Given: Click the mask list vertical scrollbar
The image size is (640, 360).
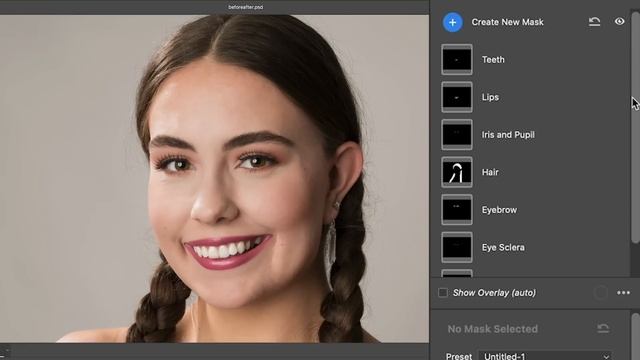Looking at the screenshot, I should [635, 127].
